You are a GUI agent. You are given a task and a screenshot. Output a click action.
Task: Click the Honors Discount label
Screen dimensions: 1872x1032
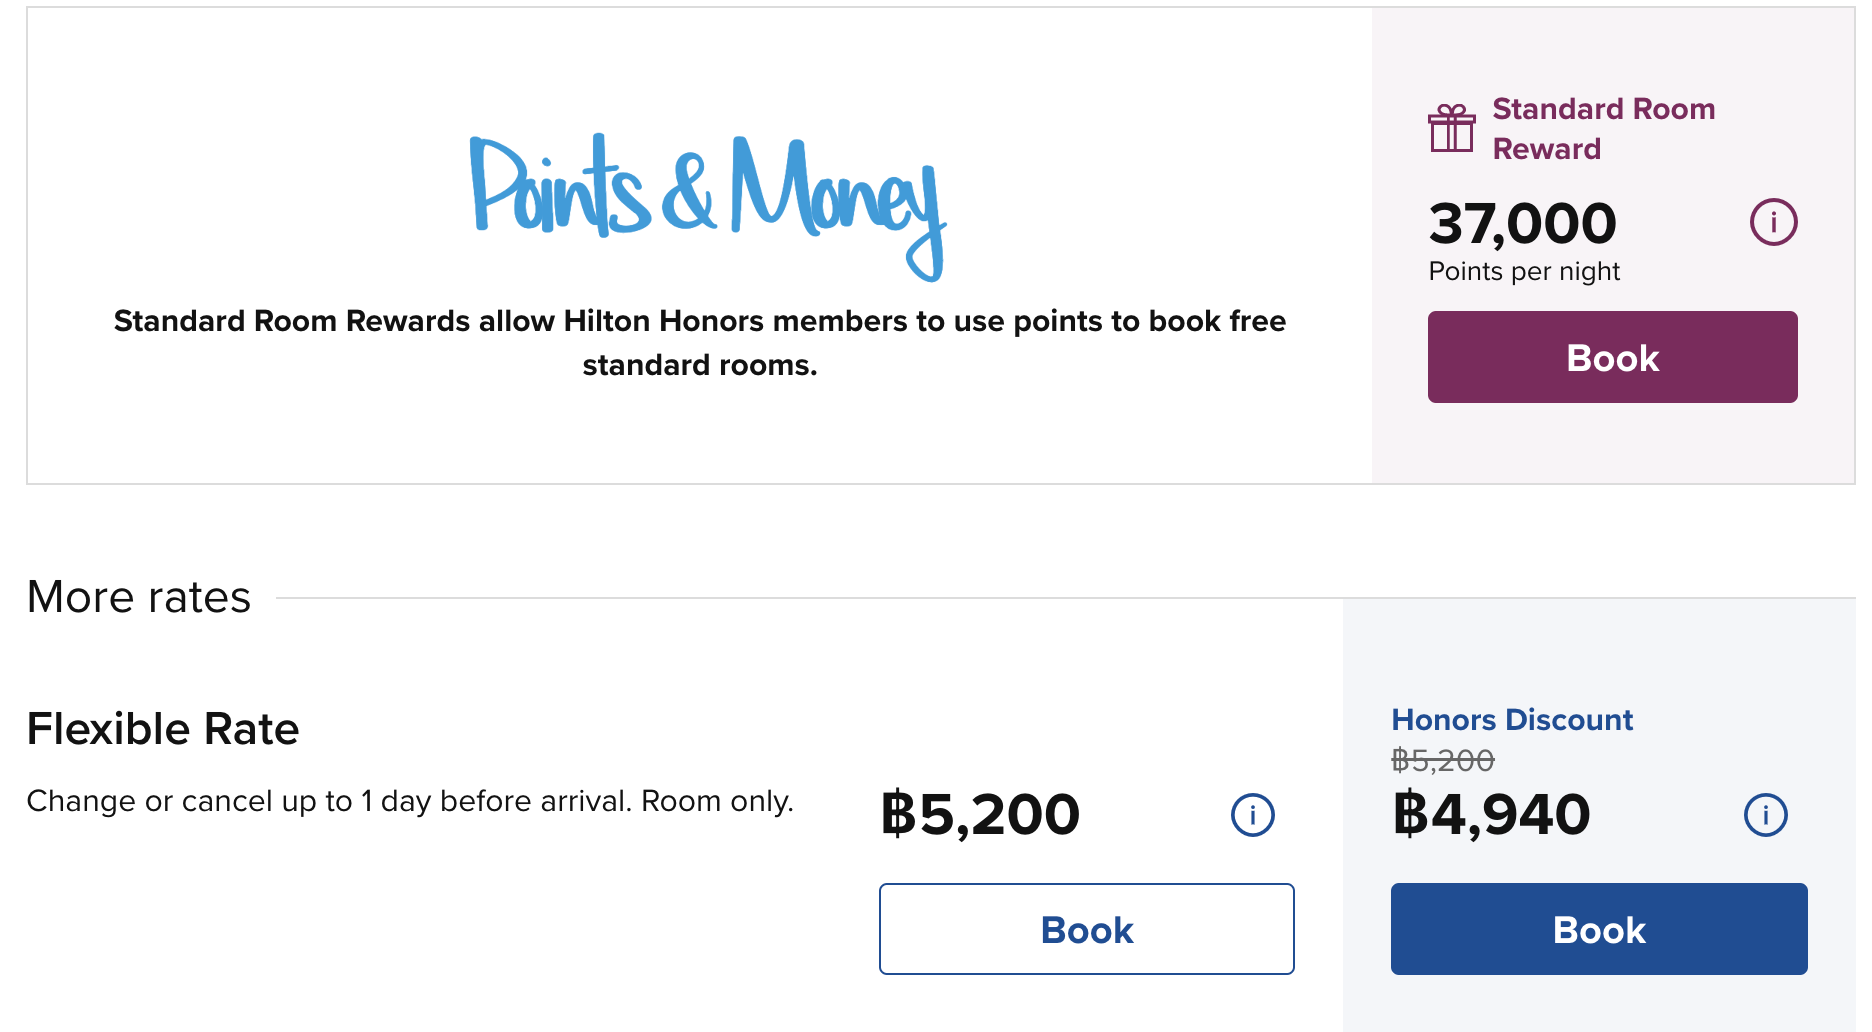[1512, 720]
